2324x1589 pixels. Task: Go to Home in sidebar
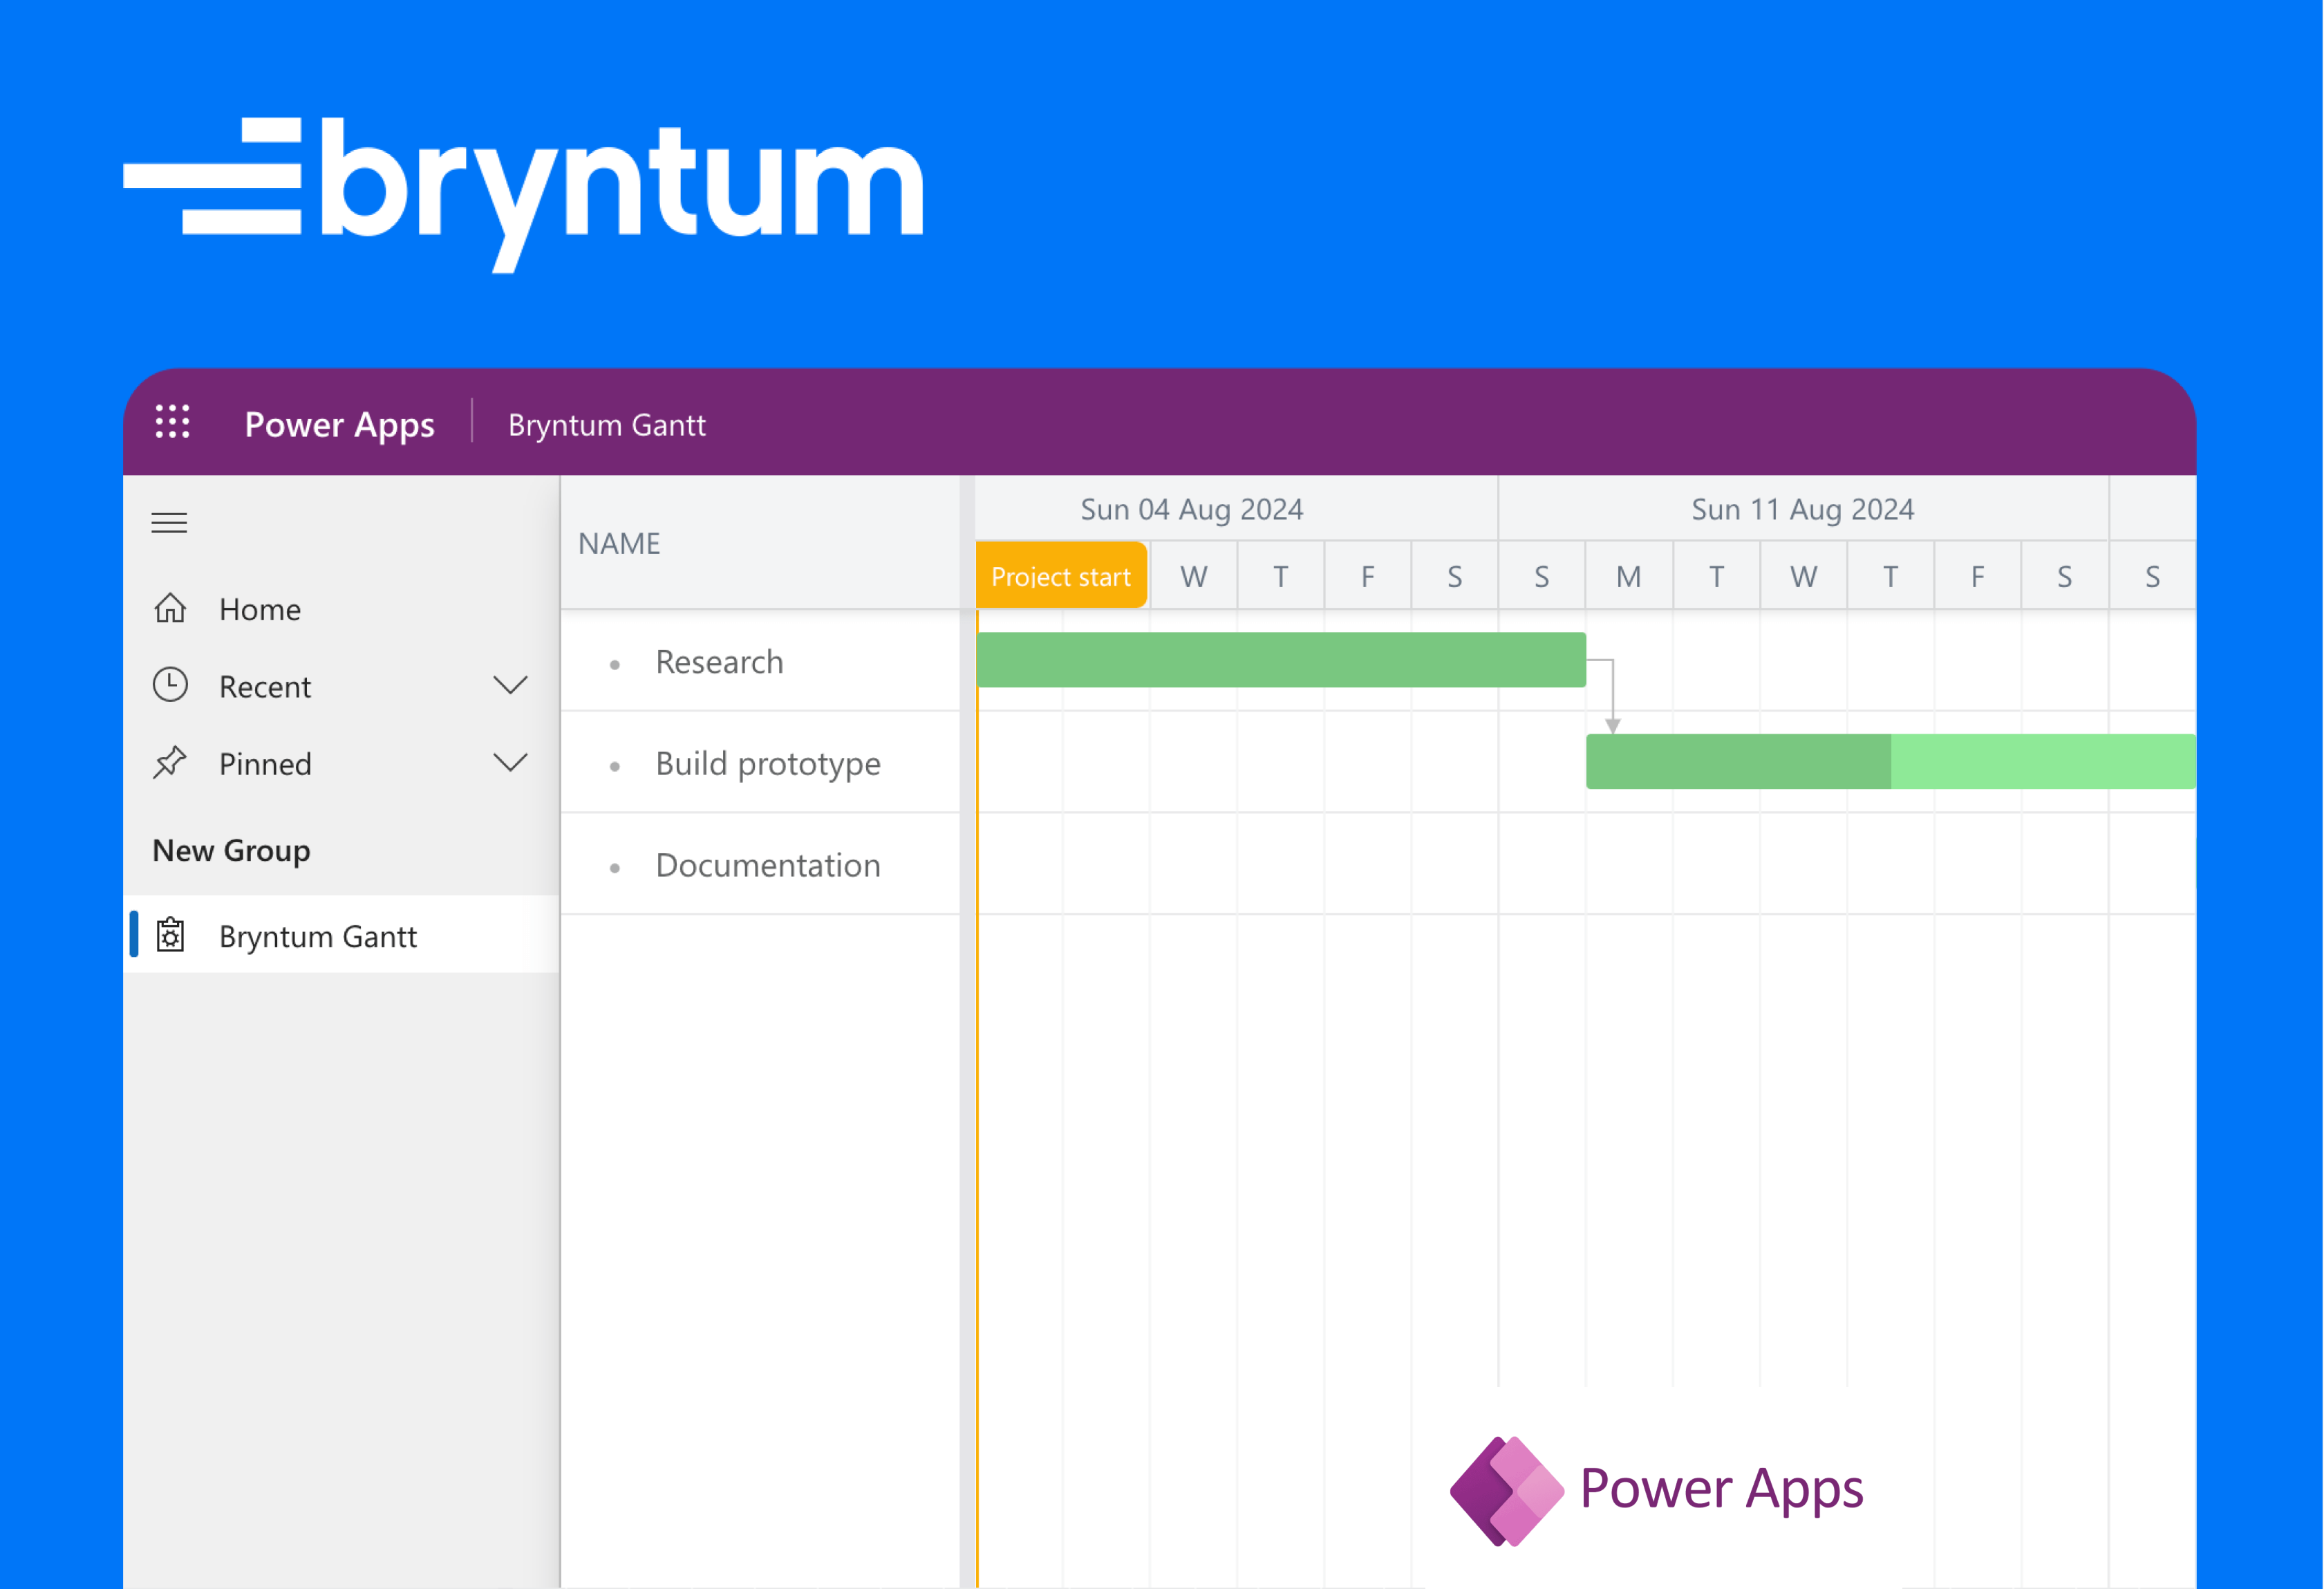[x=341, y=609]
